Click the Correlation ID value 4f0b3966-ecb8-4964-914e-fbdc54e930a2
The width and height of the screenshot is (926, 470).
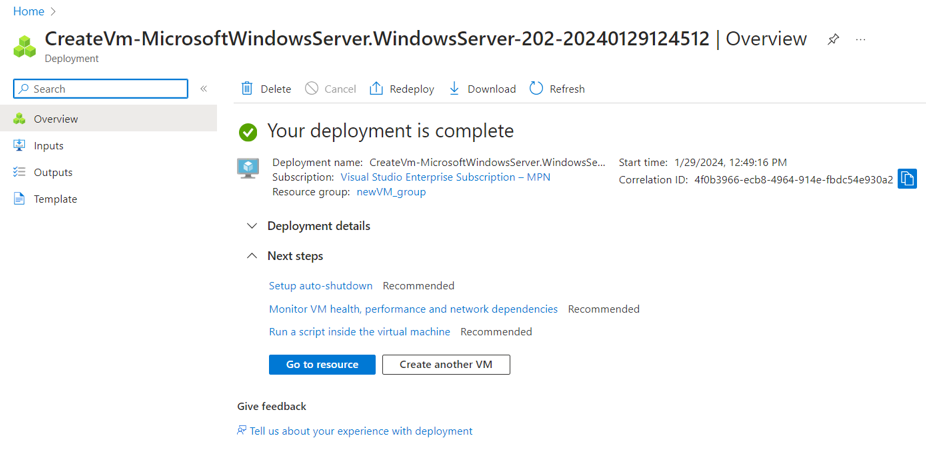pos(794,180)
